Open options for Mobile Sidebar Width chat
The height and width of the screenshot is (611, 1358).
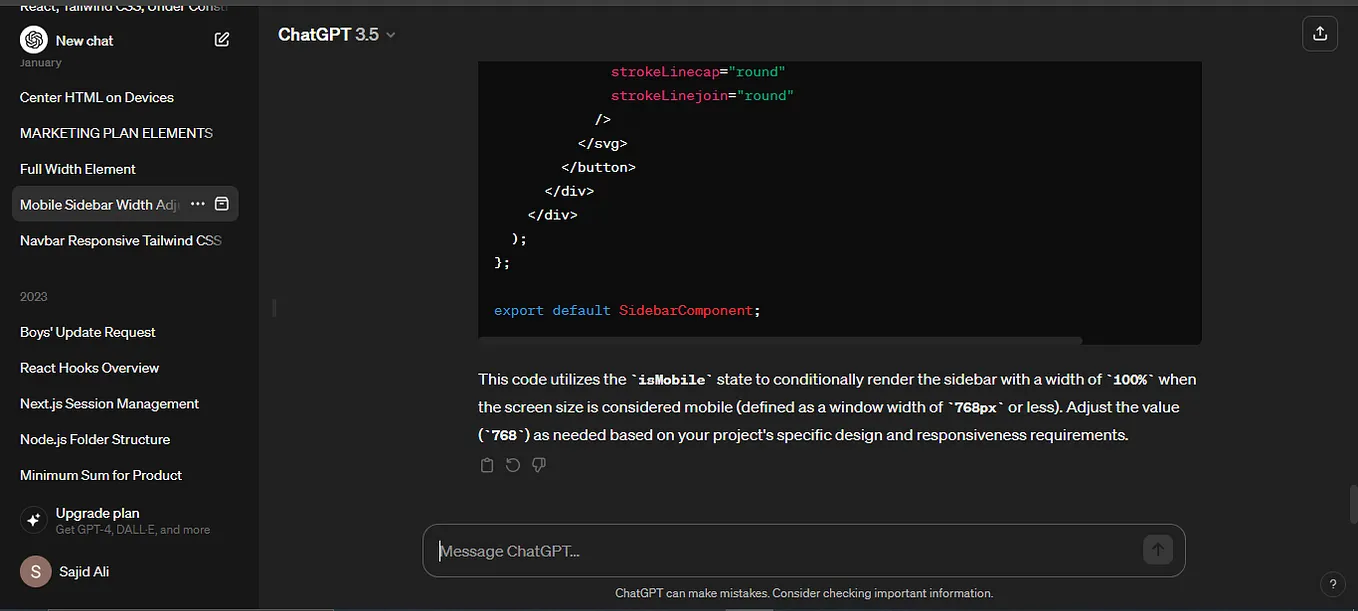coord(197,204)
